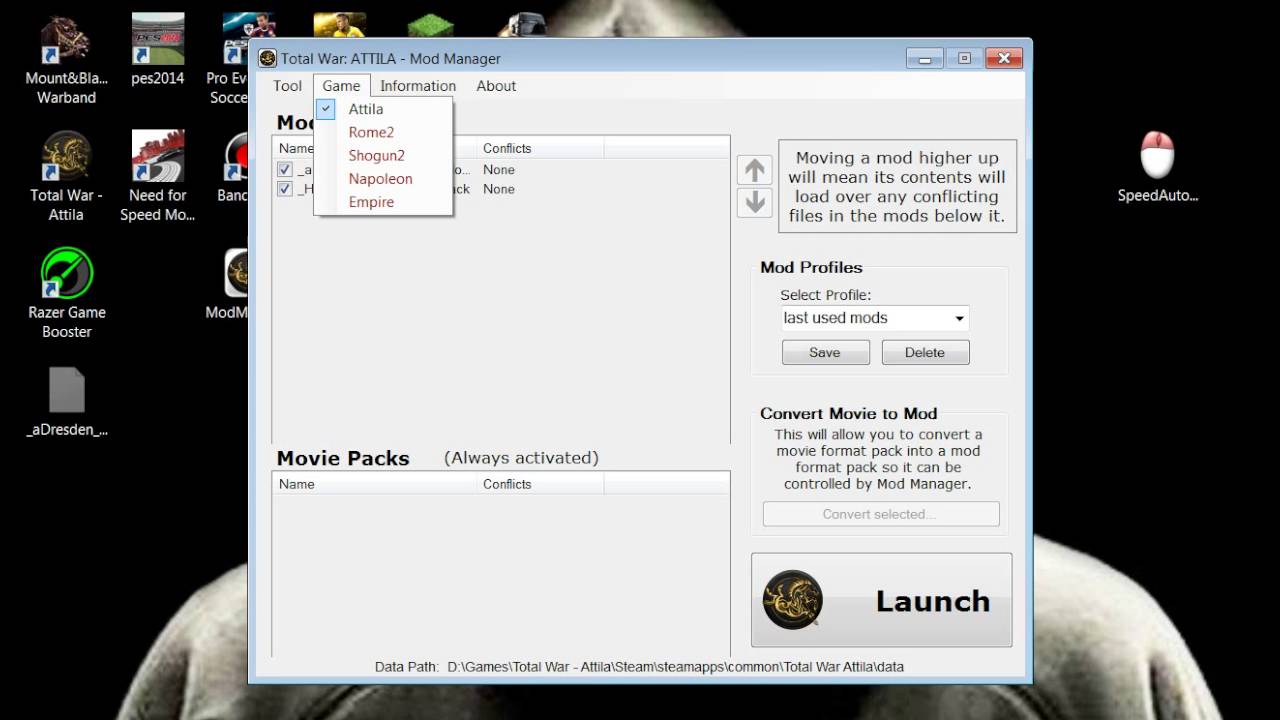
Task: Click the move mod up arrow
Action: [755, 169]
